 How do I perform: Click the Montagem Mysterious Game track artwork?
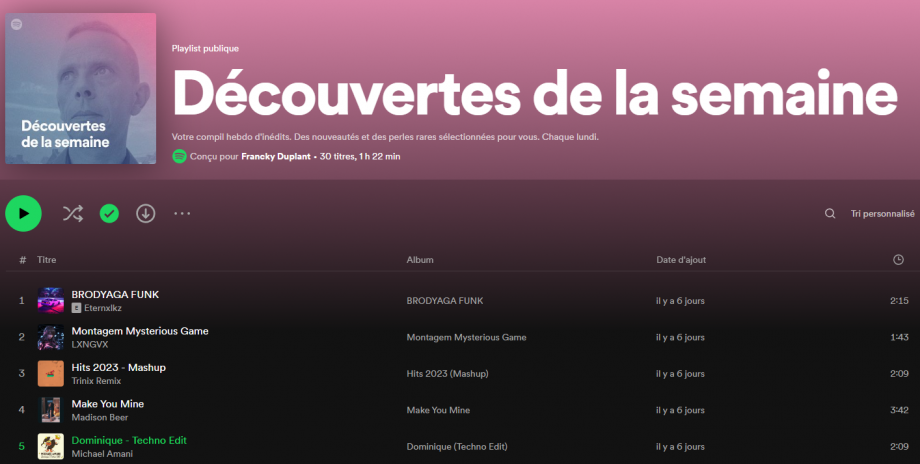click(50, 337)
